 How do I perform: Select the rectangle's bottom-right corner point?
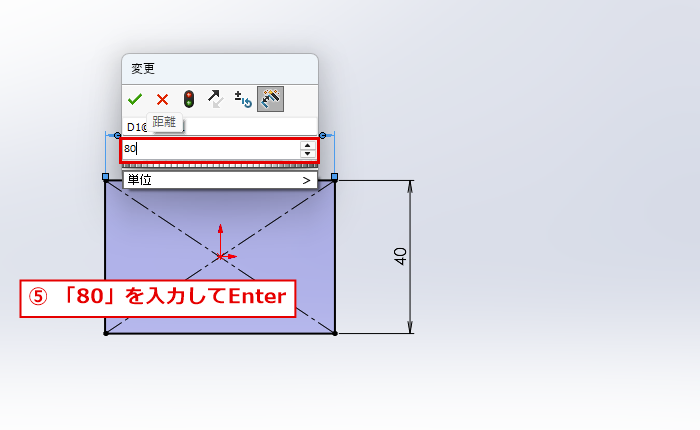(x=335, y=333)
